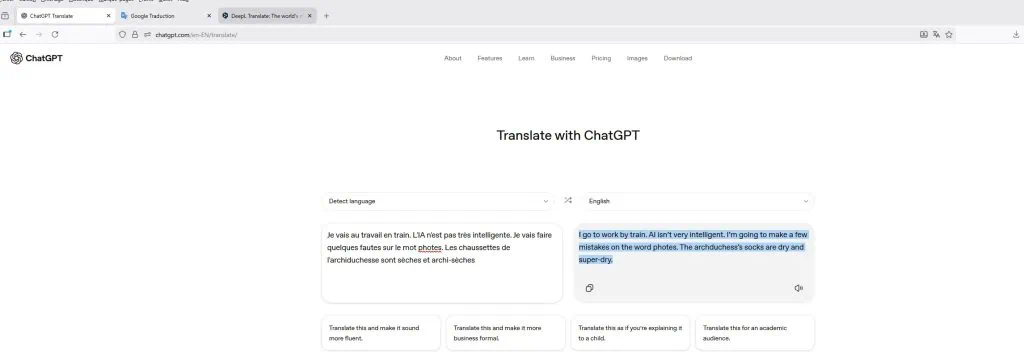Toggle reader view in the address bar

923,35
